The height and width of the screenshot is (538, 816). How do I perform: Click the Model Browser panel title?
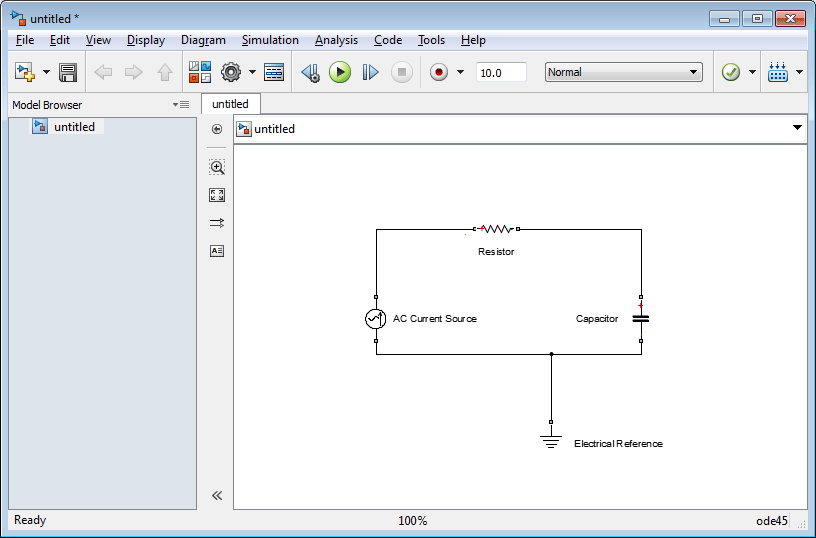(x=47, y=105)
